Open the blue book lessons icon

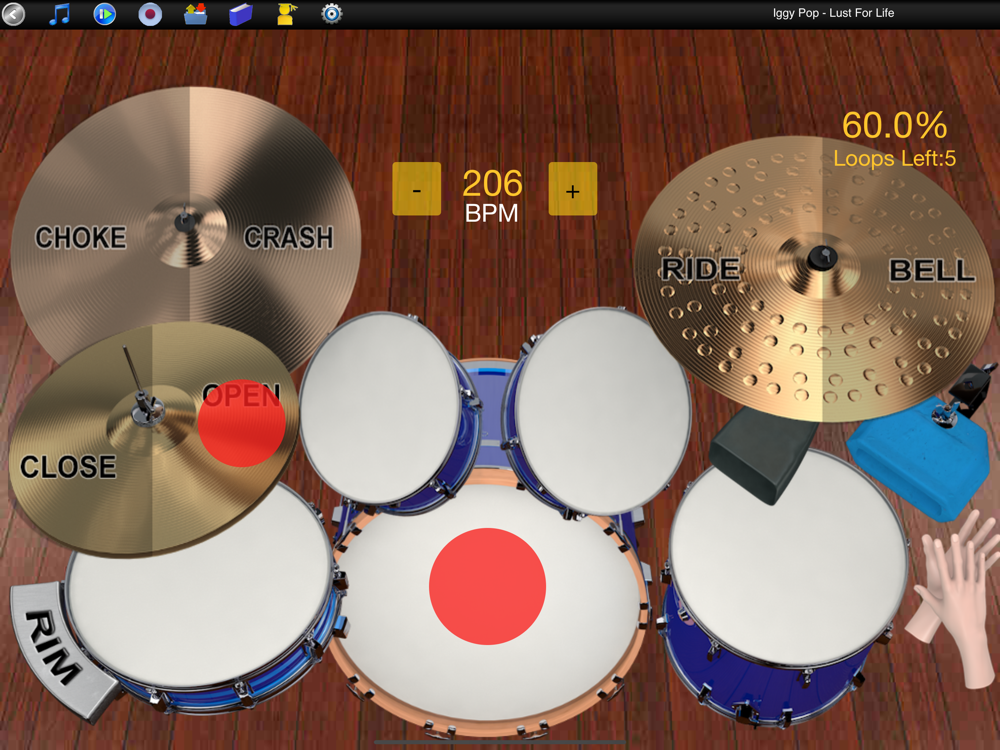240,13
